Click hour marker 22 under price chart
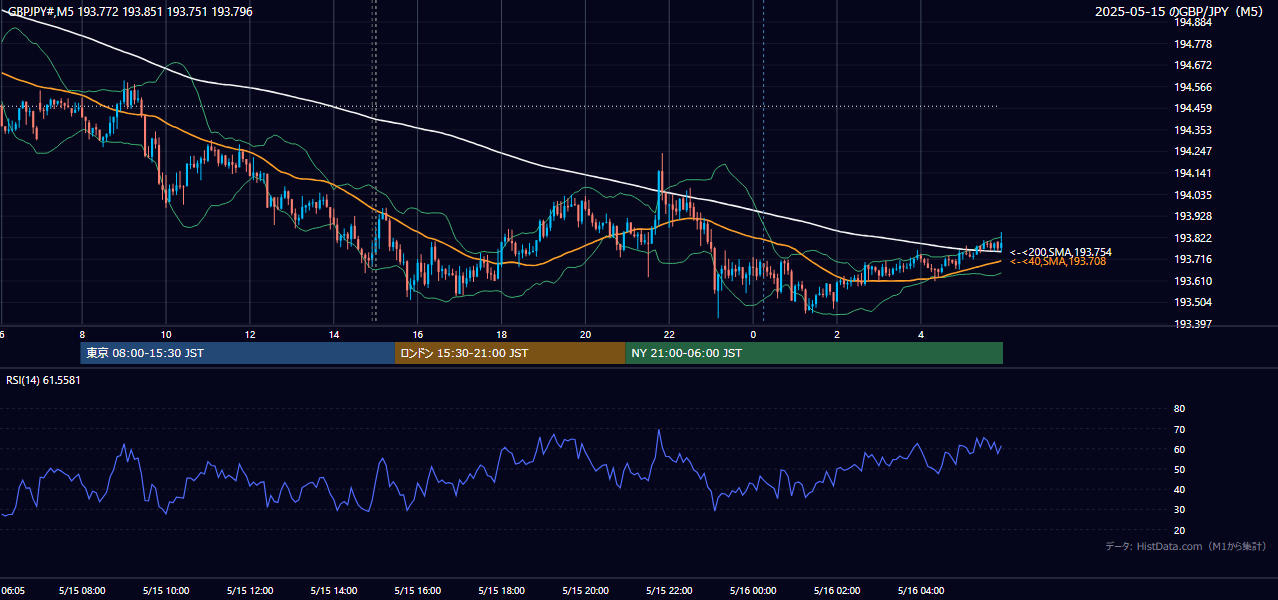 [670, 335]
